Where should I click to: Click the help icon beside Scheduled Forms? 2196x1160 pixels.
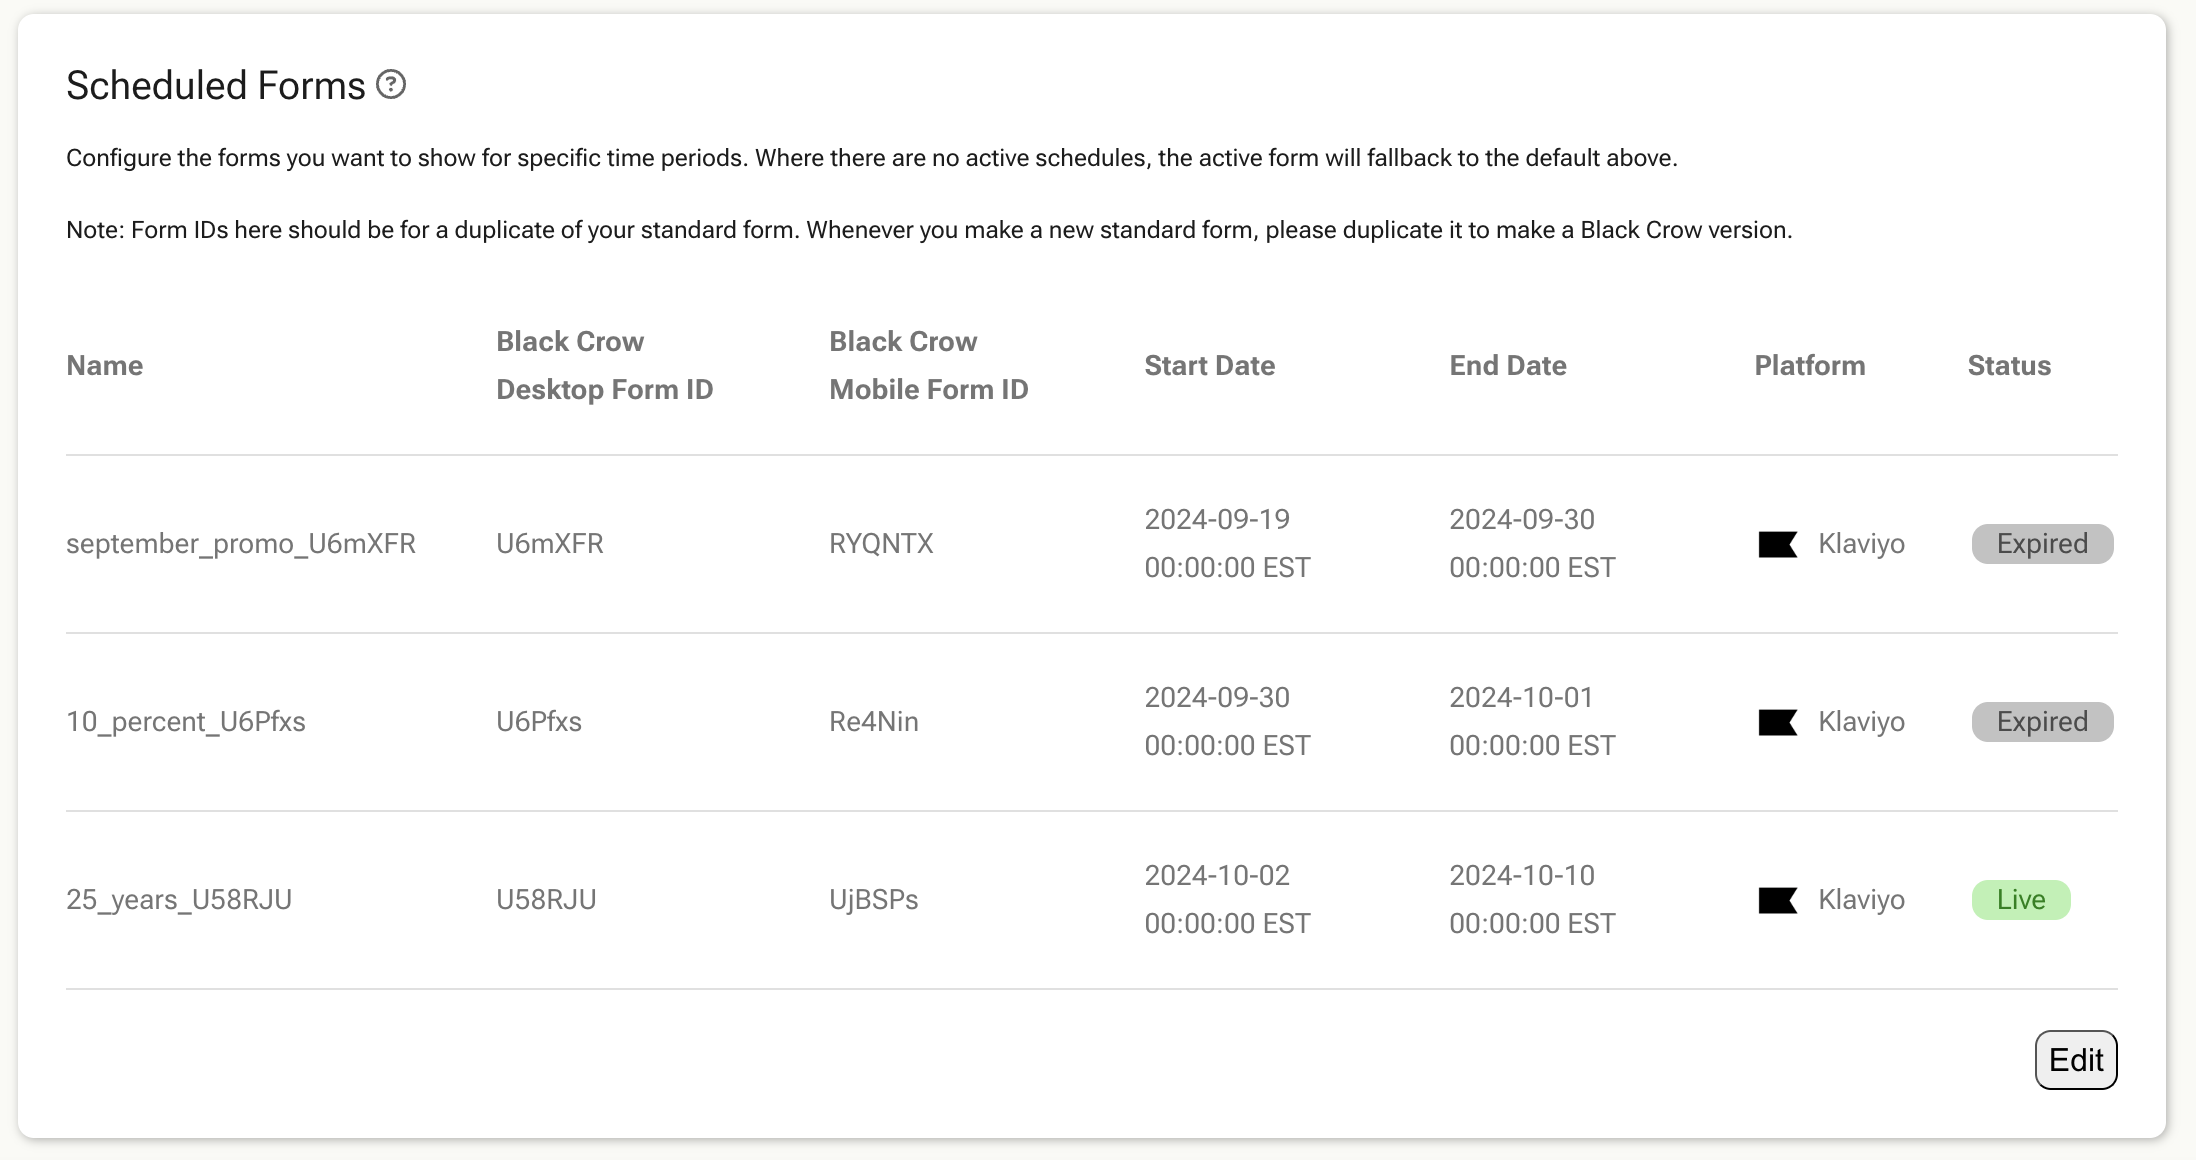tap(391, 85)
